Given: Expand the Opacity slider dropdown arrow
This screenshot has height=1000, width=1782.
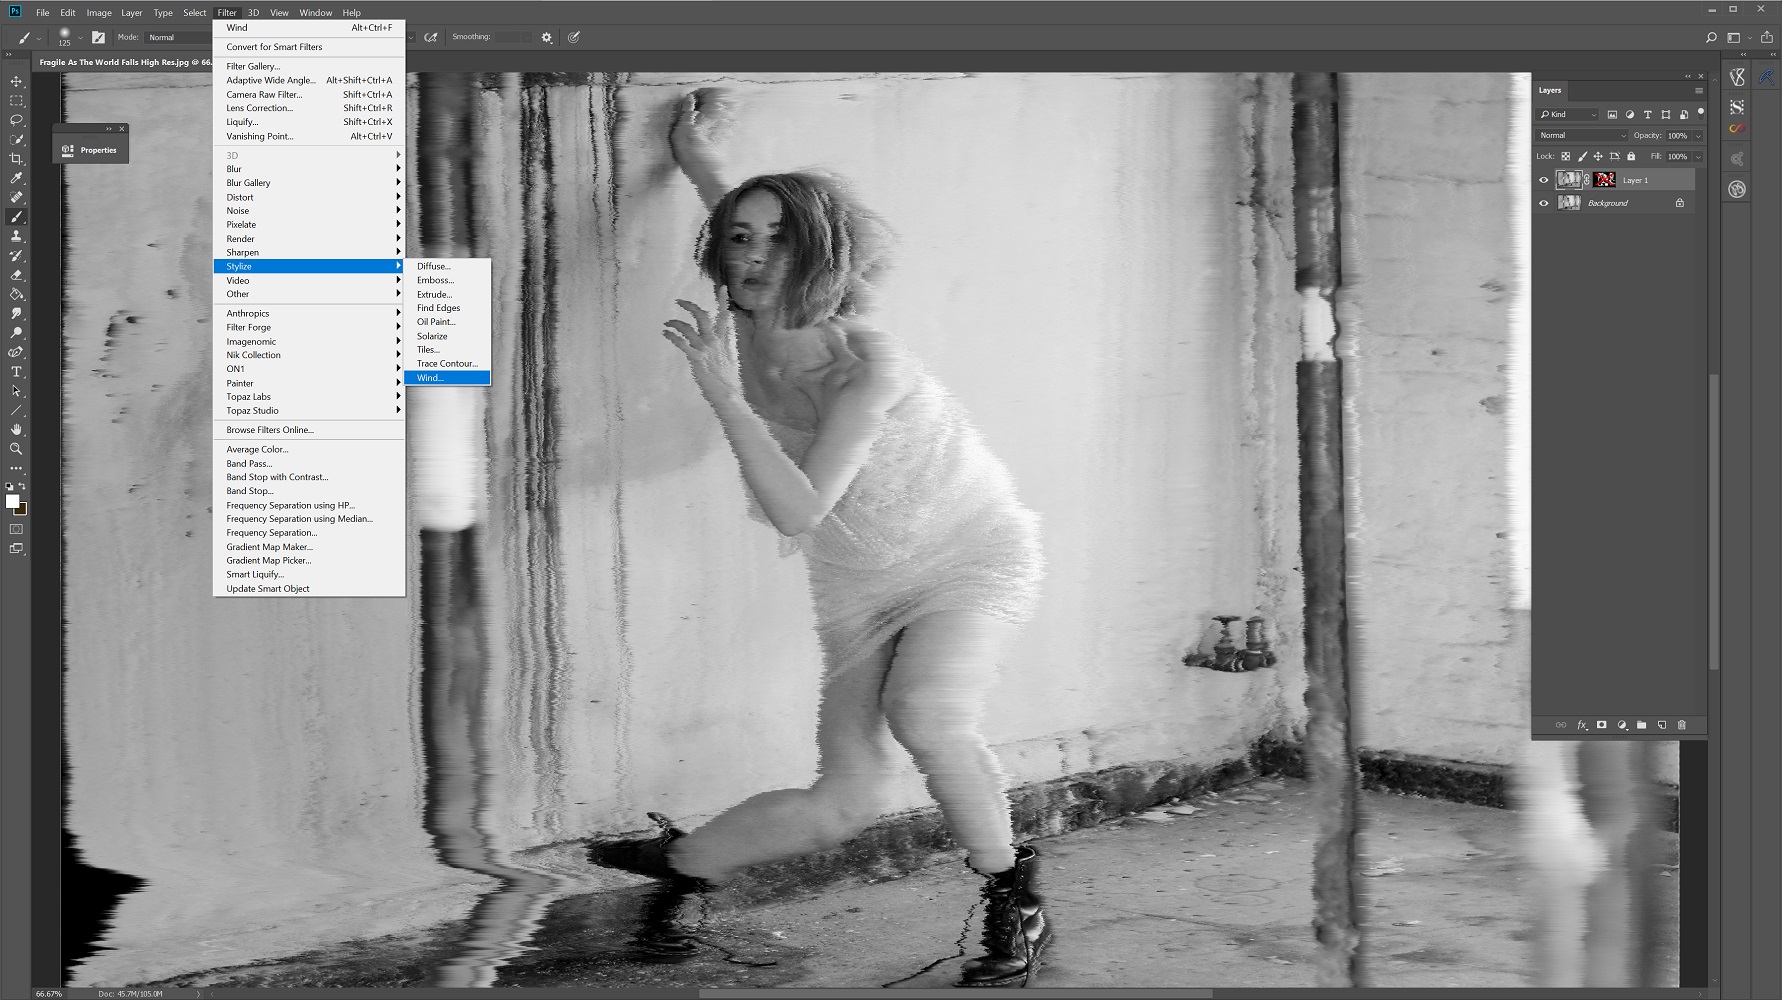Looking at the screenshot, I should 1698,135.
